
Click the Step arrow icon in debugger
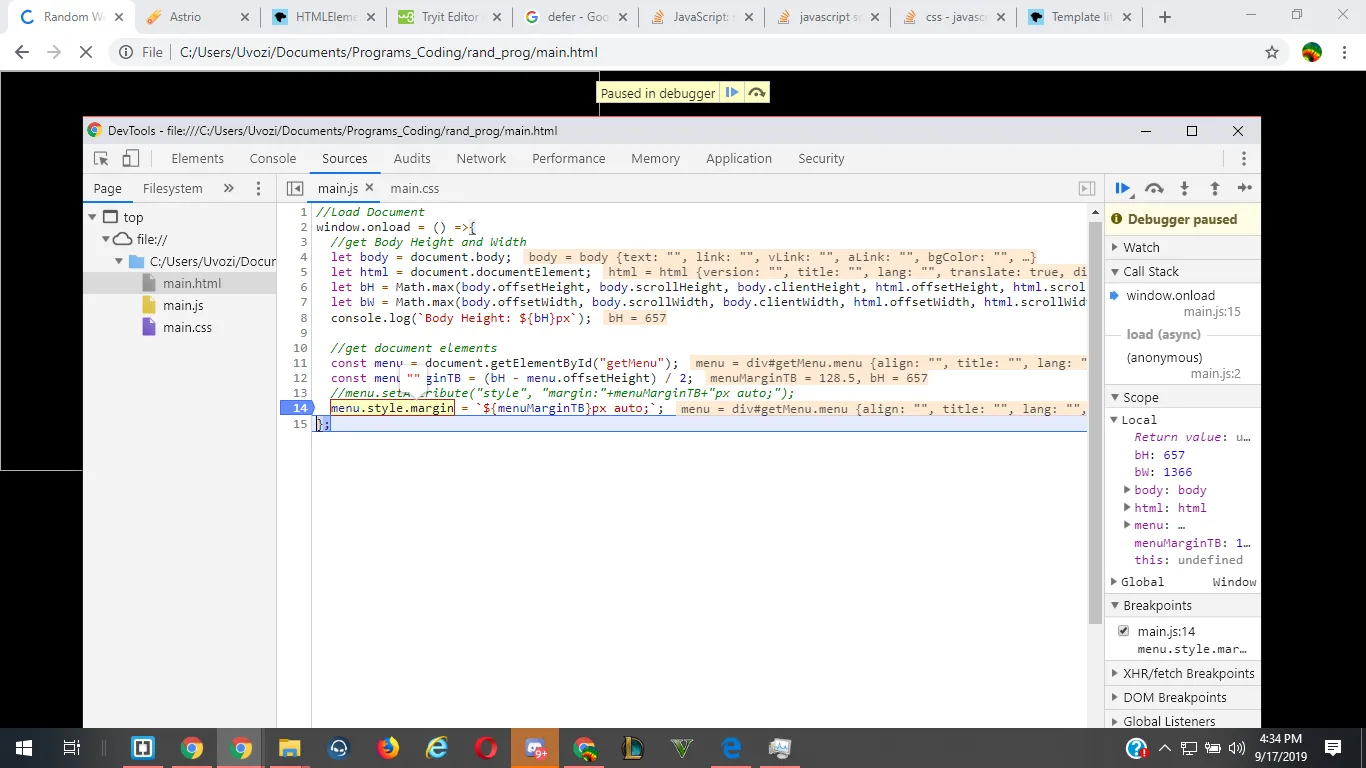(1245, 188)
